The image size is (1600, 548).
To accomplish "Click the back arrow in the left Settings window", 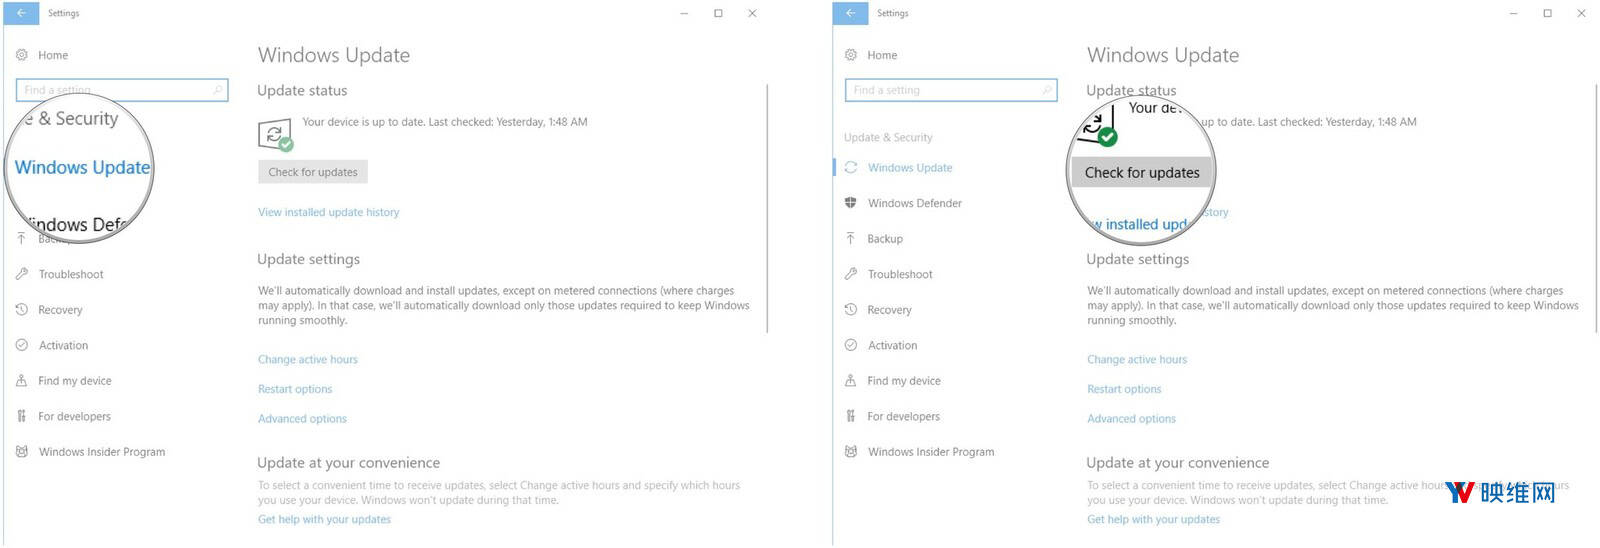I will [21, 13].
